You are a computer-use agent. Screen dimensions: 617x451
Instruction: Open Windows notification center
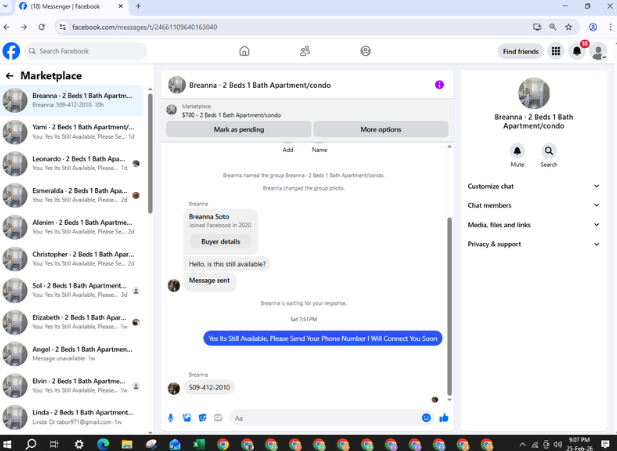(x=605, y=444)
